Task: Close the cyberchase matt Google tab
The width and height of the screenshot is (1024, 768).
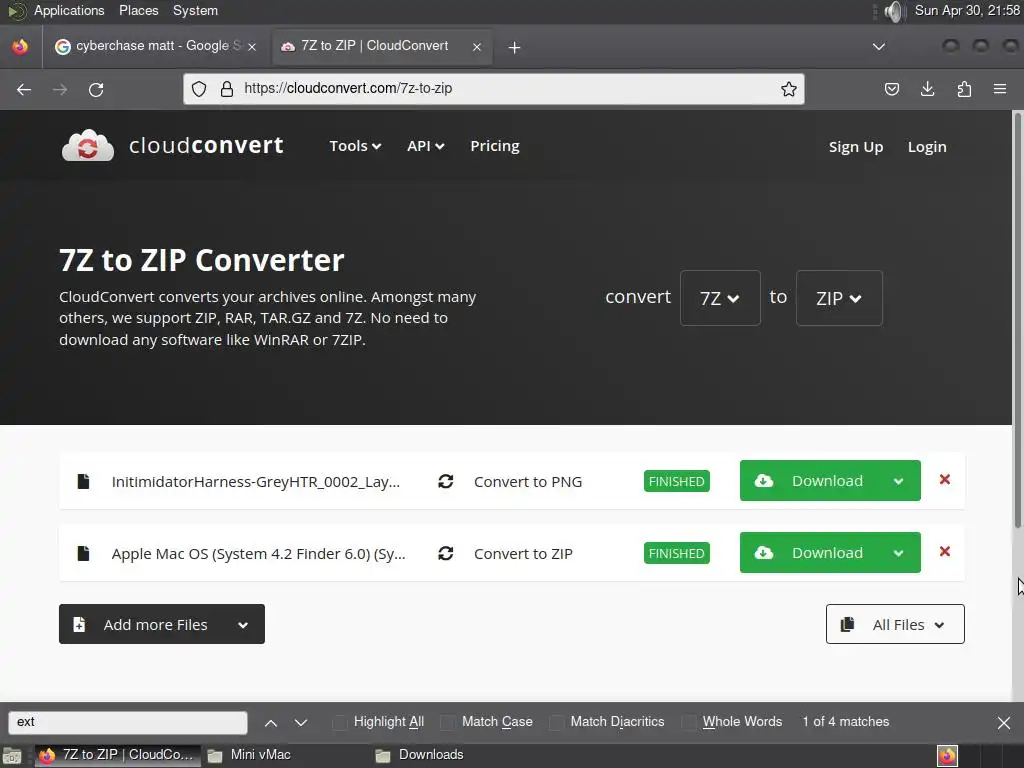Action: coord(252,46)
